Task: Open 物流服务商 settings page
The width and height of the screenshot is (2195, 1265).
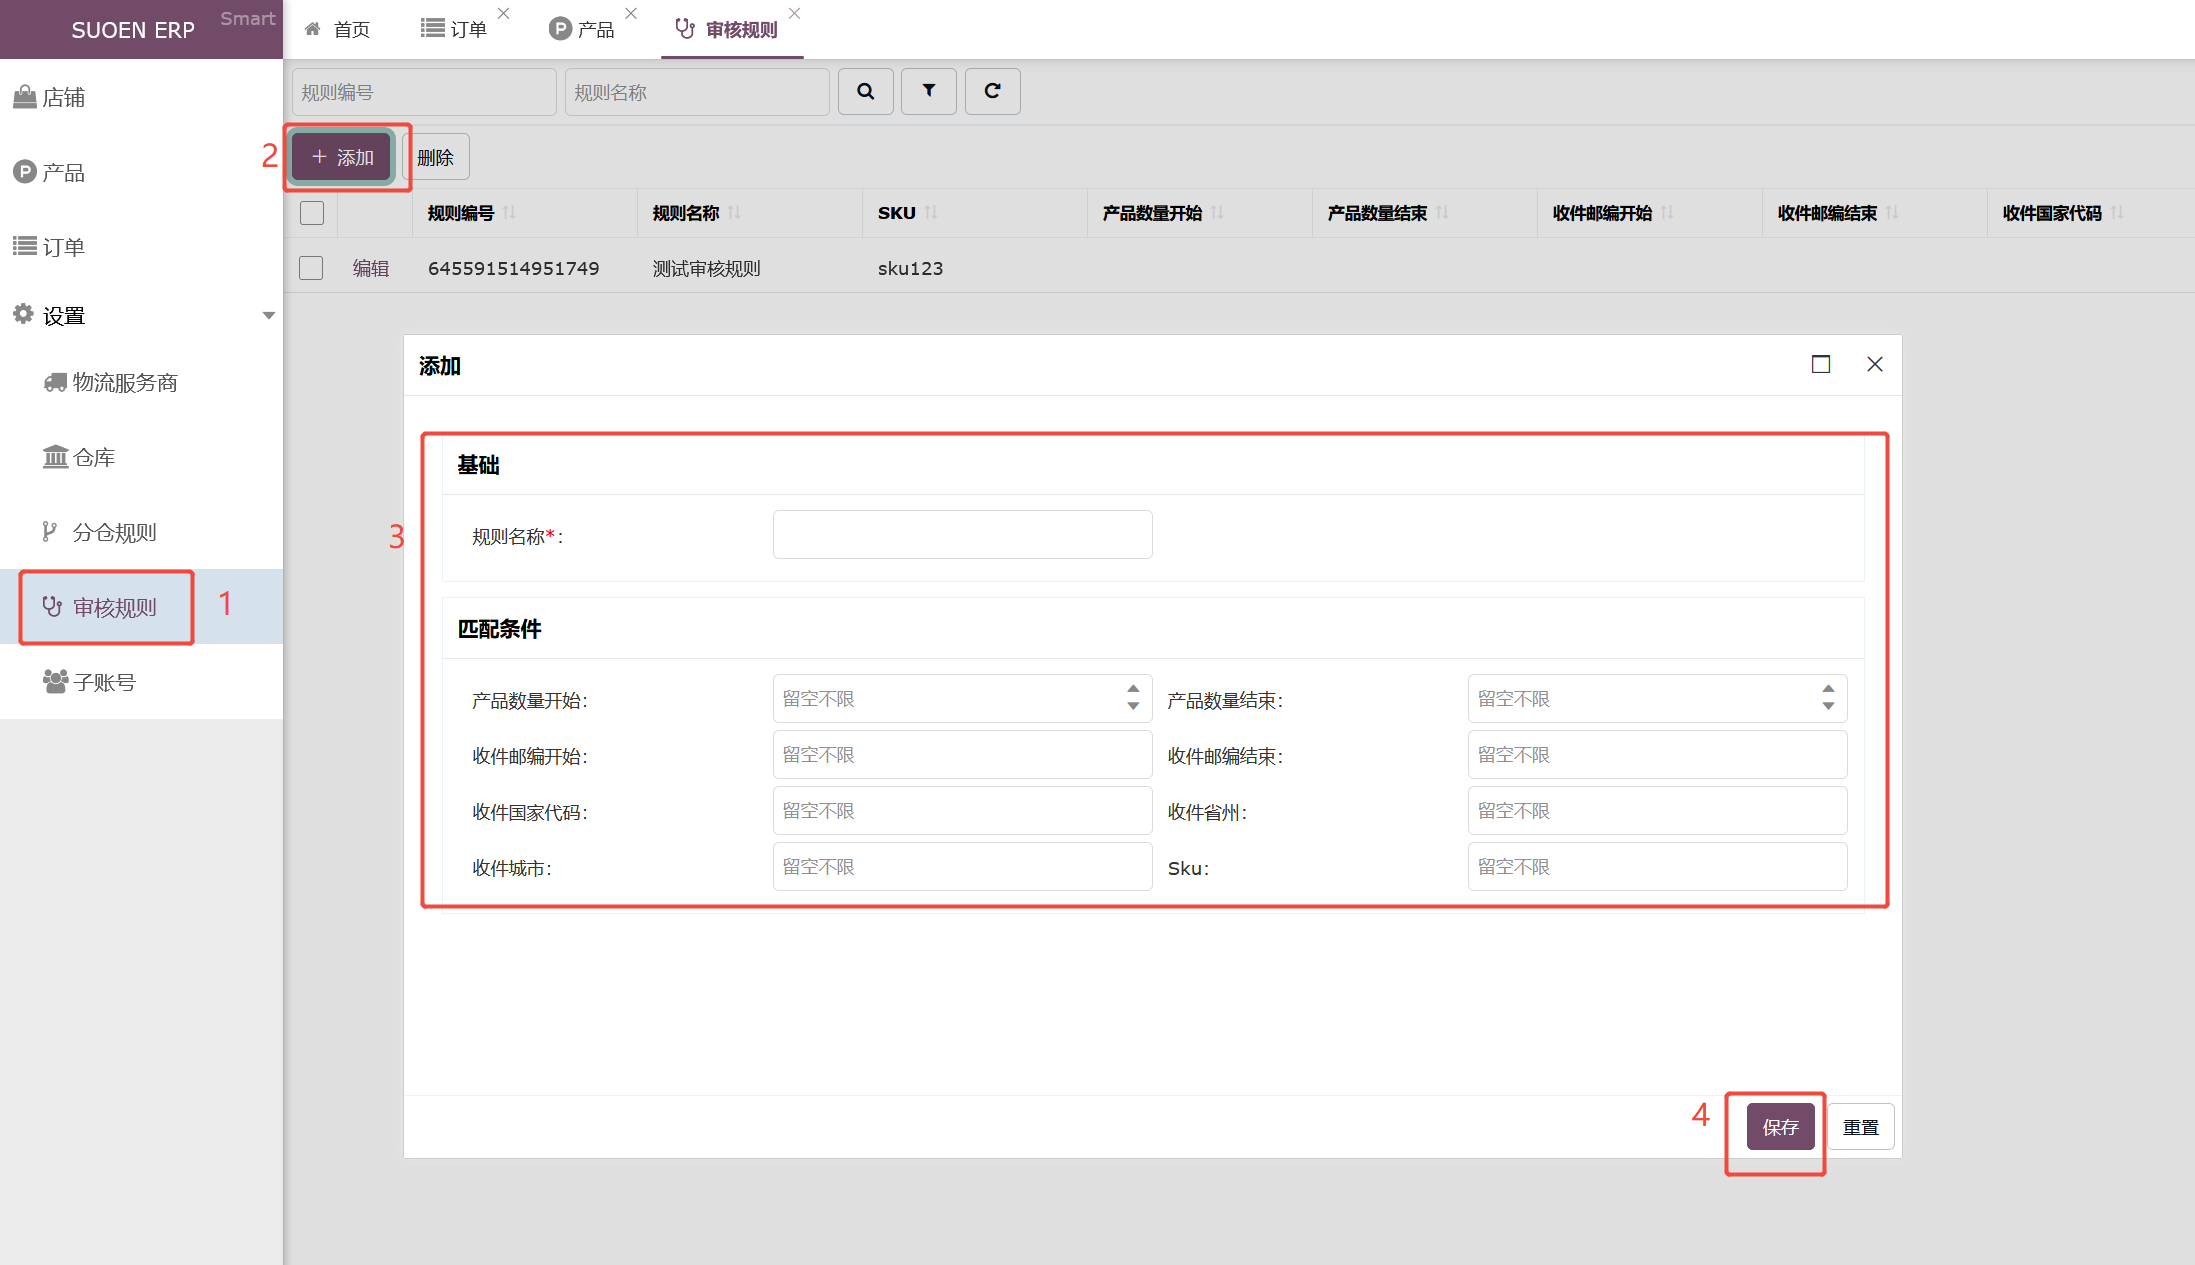Action: (x=141, y=382)
